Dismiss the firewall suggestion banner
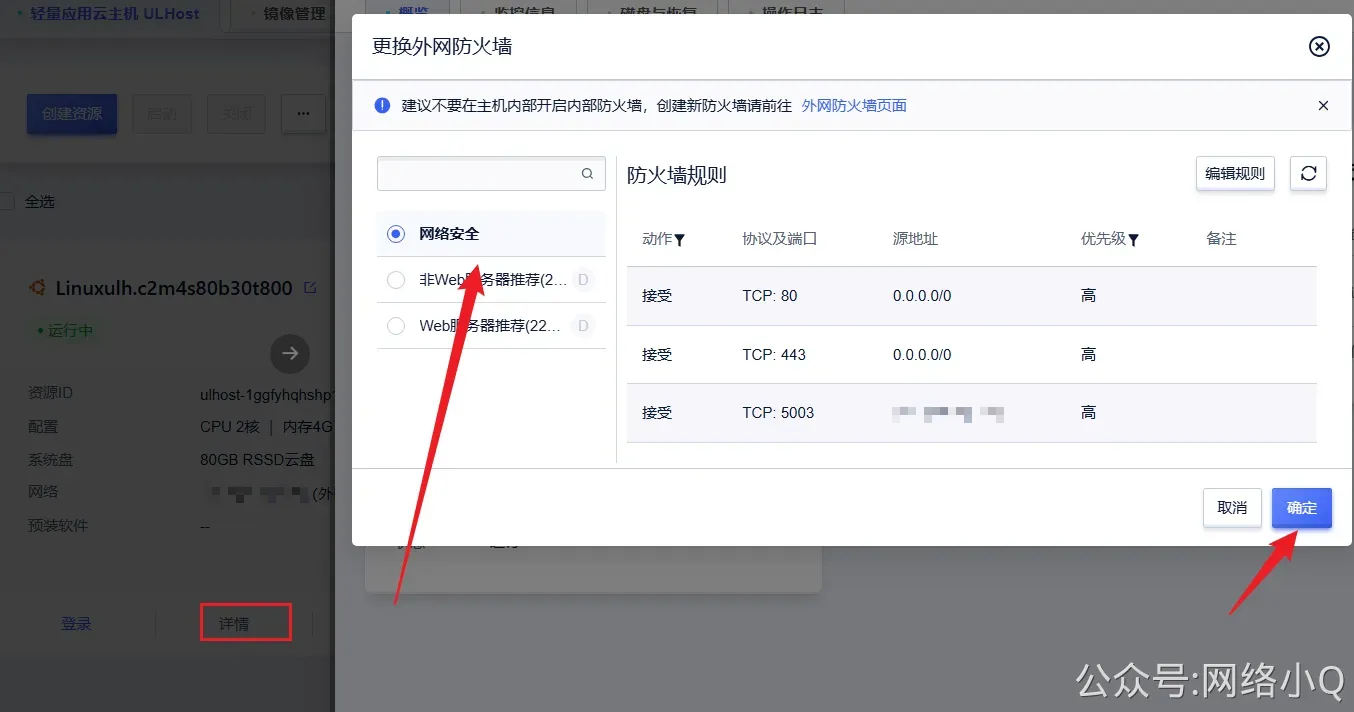This screenshot has height=712, width=1354. (1323, 105)
